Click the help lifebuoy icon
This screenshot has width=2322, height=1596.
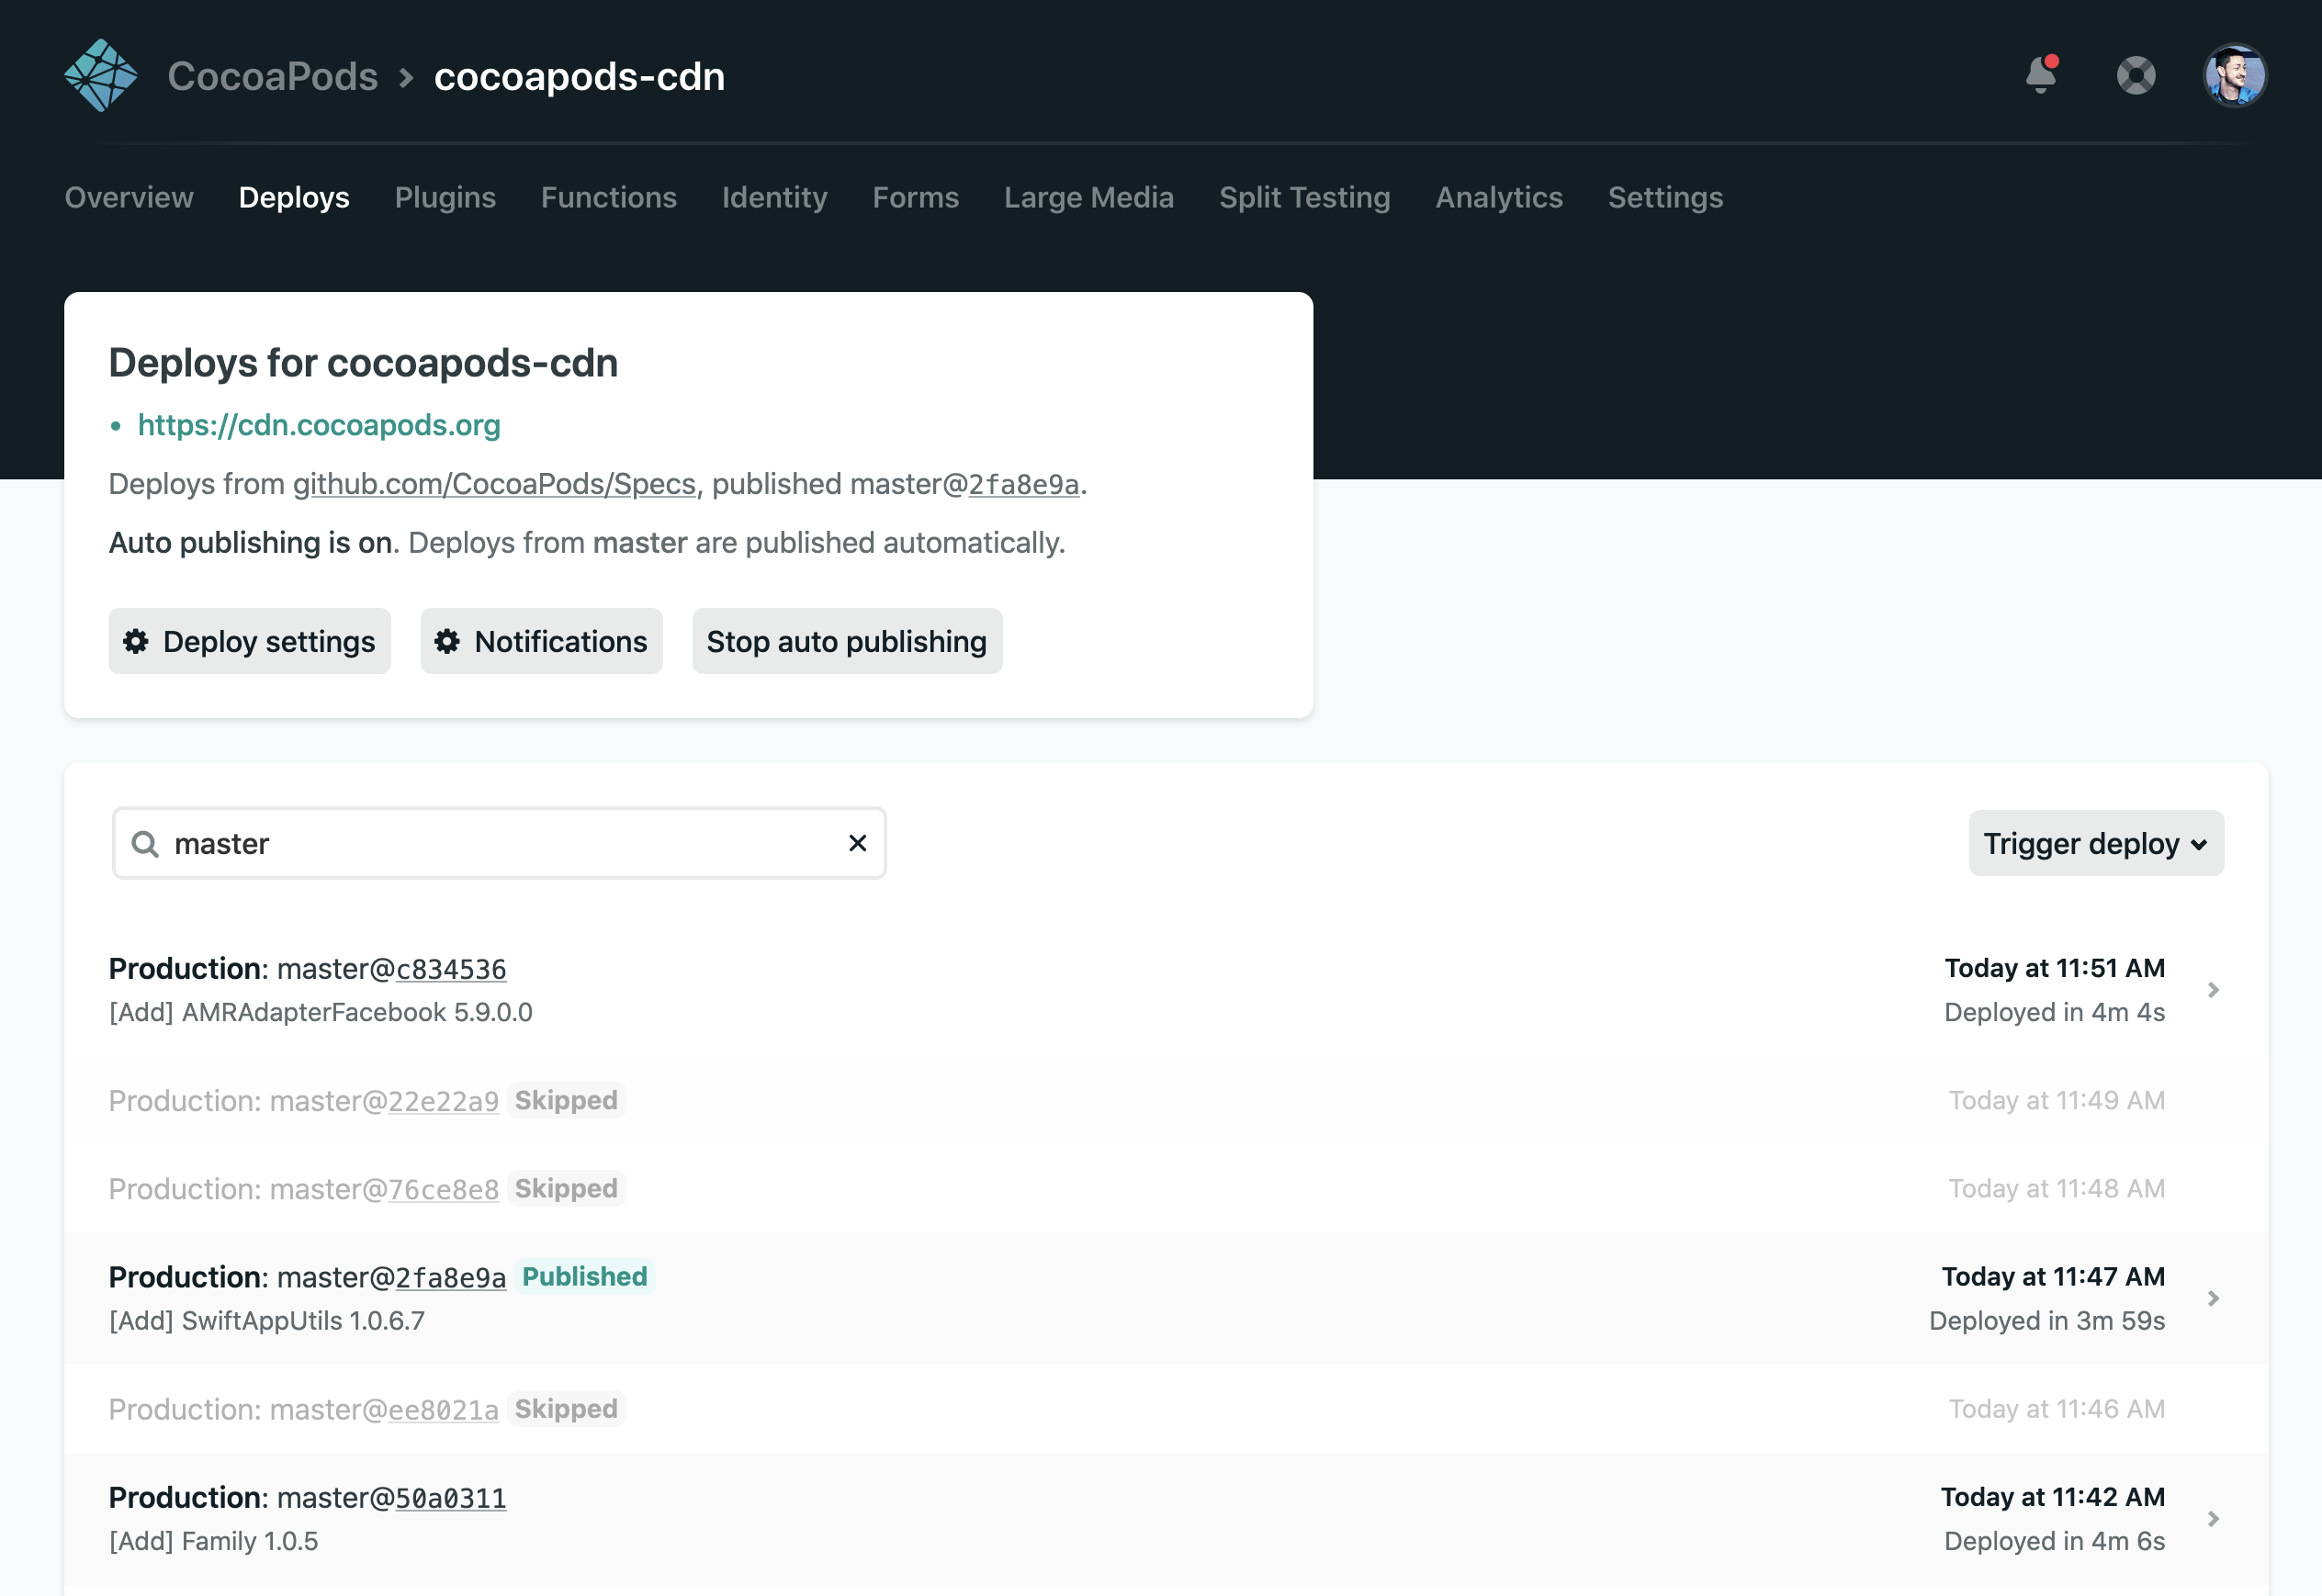[2136, 75]
